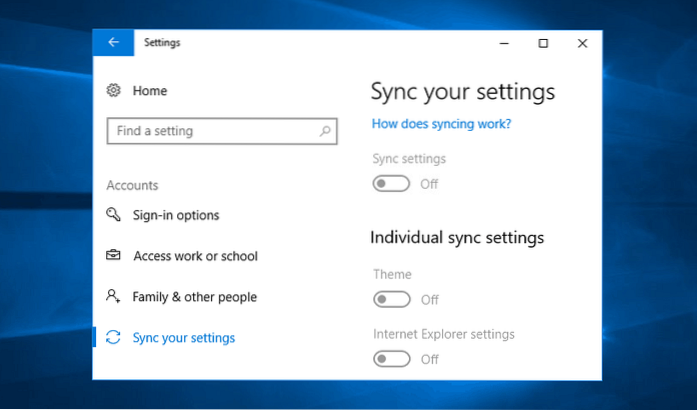Close the Settings window
The width and height of the screenshot is (697, 410).
pos(582,43)
